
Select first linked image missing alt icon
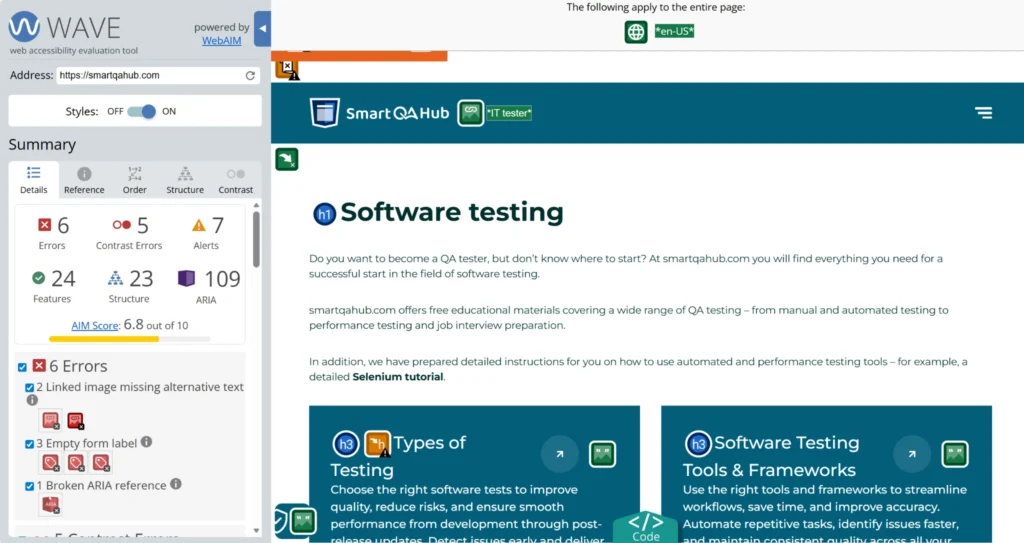[50, 420]
